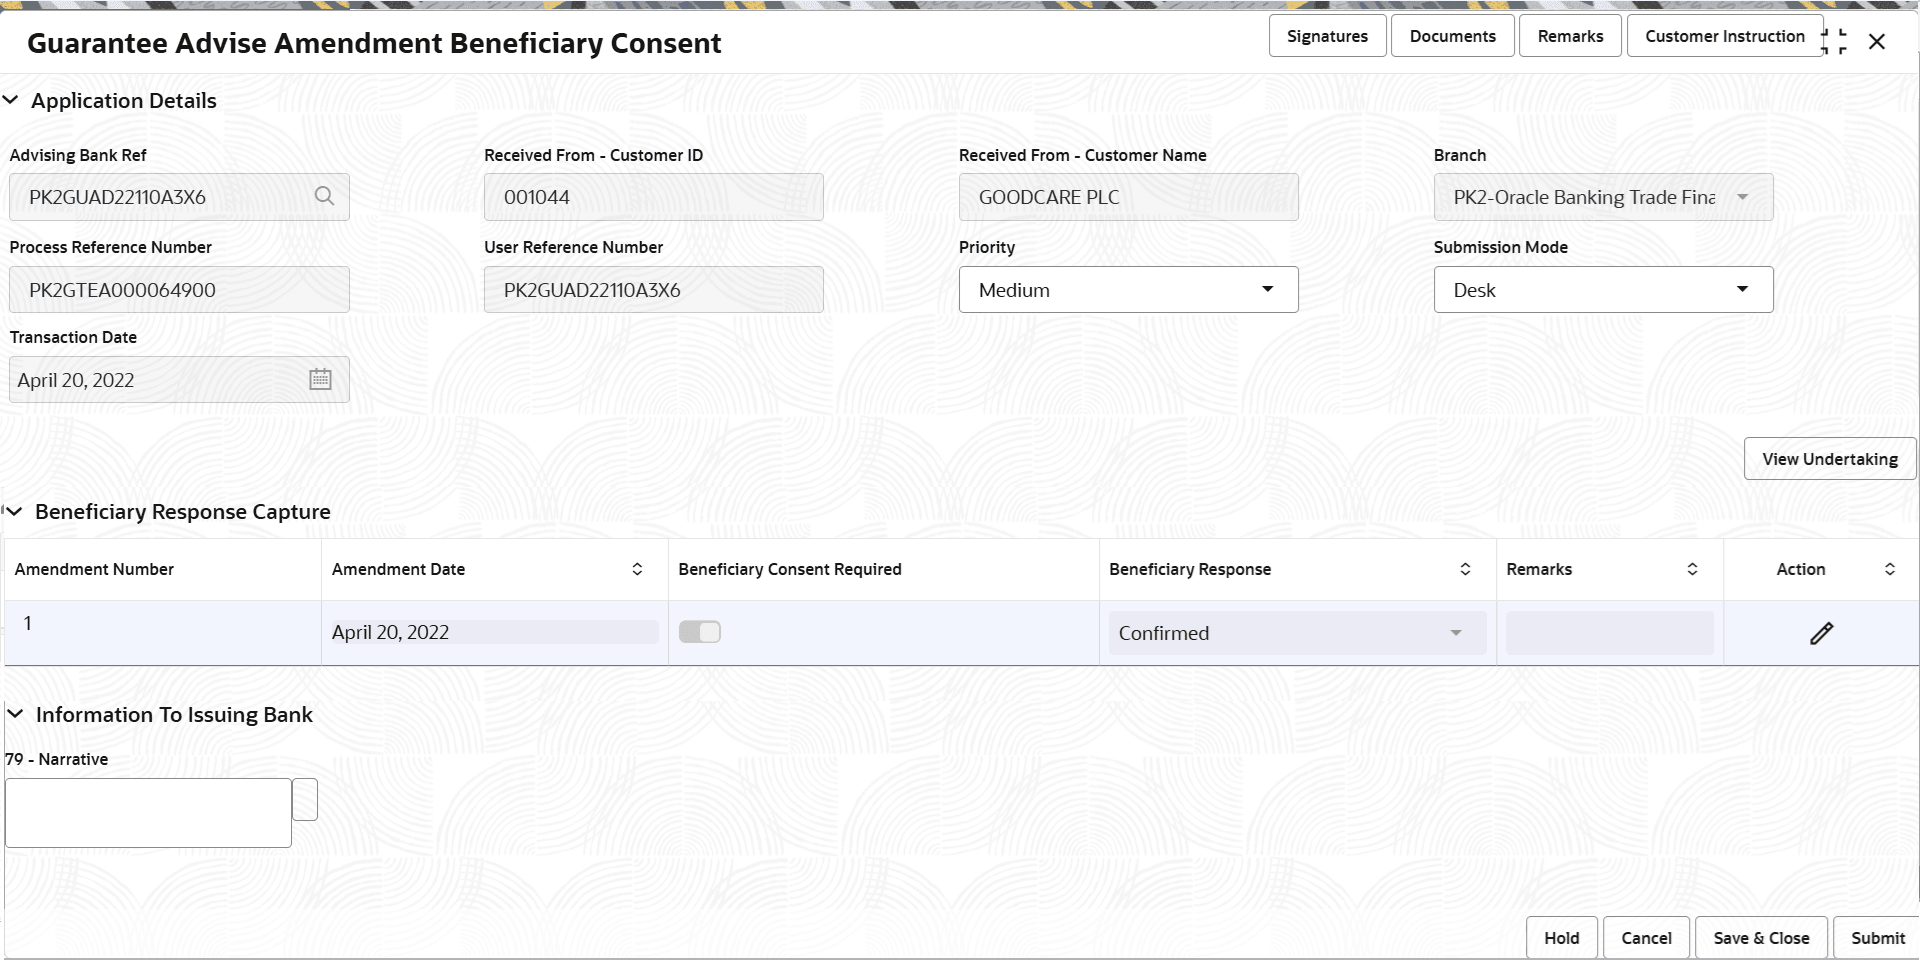Screen dimensions: 1920x961
Task: Click inside the 79 - Narrative text box
Action: point(147,812)
